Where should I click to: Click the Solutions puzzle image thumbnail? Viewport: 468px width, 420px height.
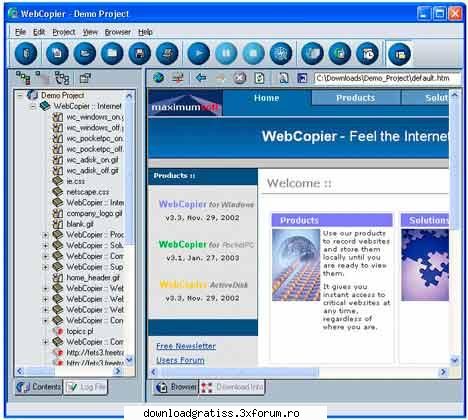click(x=425, y=265)
